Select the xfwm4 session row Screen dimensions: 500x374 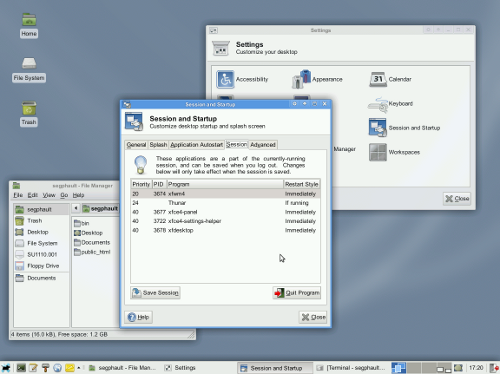pyautogui.click(x=225, y=194)
